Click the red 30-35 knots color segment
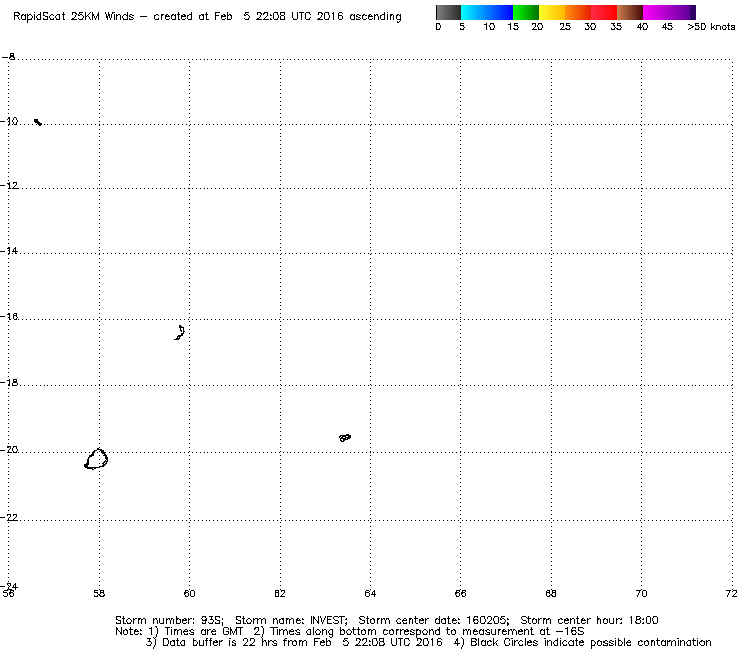Viewport: 740px width, 650px height. click(604, 12)
